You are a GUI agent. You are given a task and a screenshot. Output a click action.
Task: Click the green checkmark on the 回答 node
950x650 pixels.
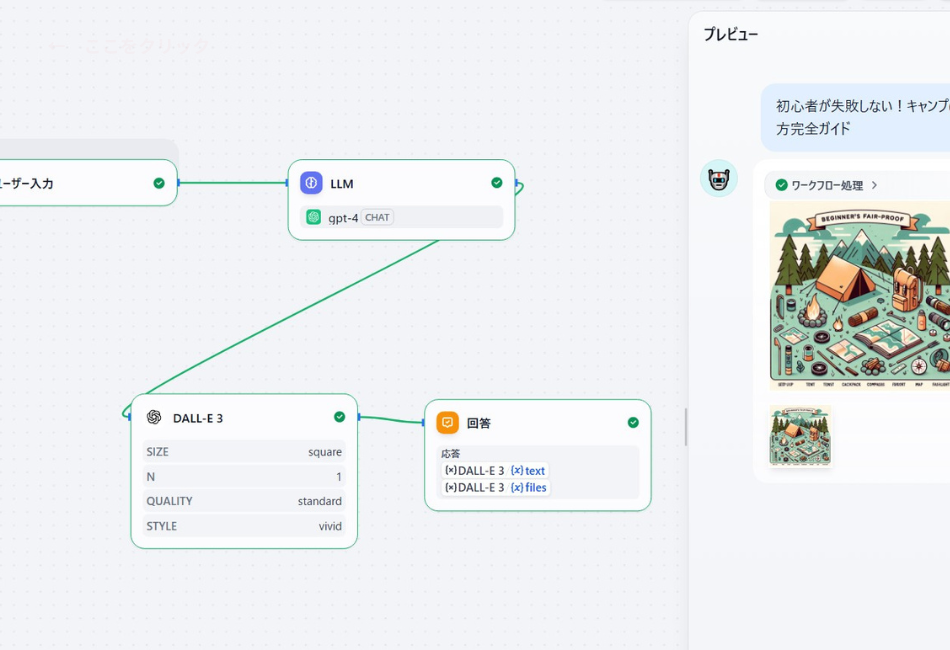pos(633,422)
